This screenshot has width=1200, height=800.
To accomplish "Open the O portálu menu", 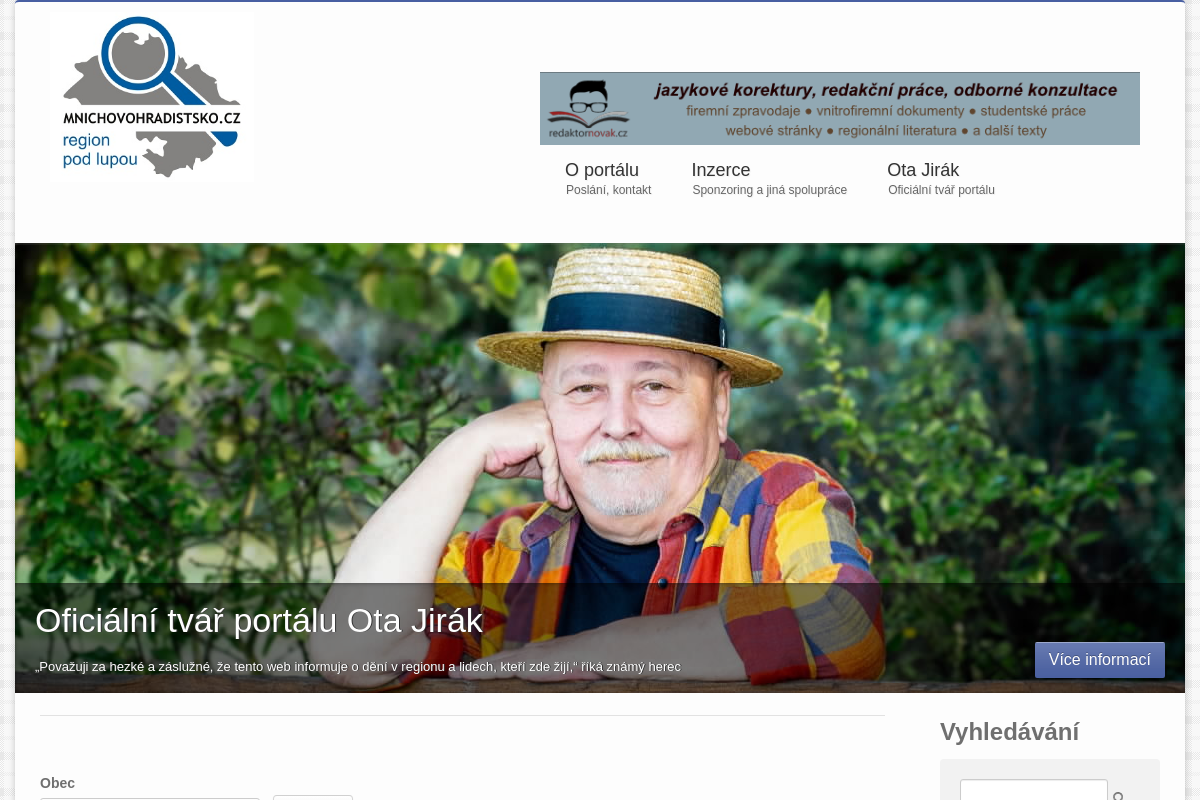I will tap(602, 170).
